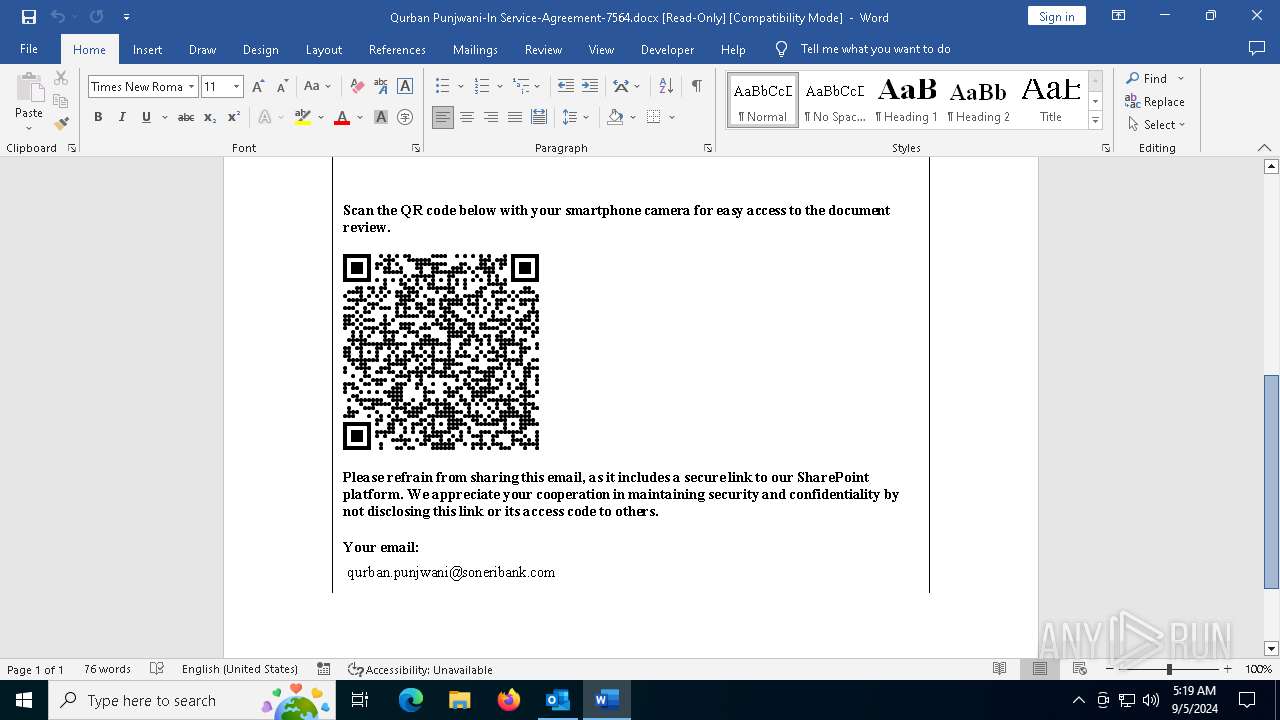This screenshot has height=720, width=1280.
Task: Expand the Styles gallery More arrow
Action: click(x=1095, y=121)
